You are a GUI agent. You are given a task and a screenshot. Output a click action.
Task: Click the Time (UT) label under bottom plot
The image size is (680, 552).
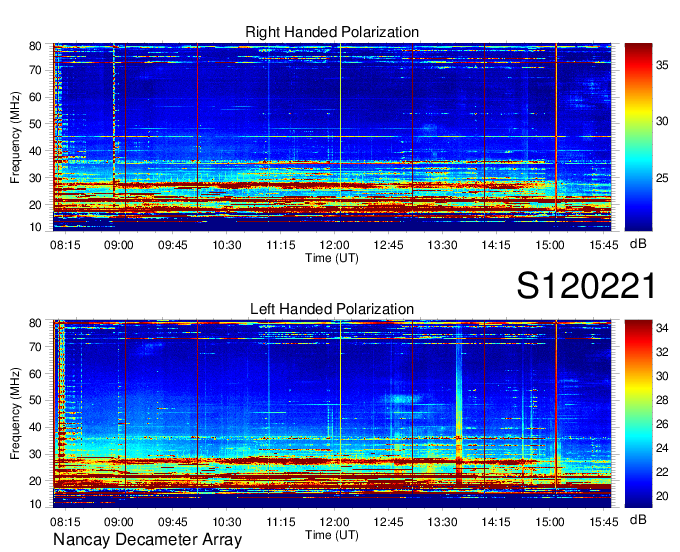332,535
